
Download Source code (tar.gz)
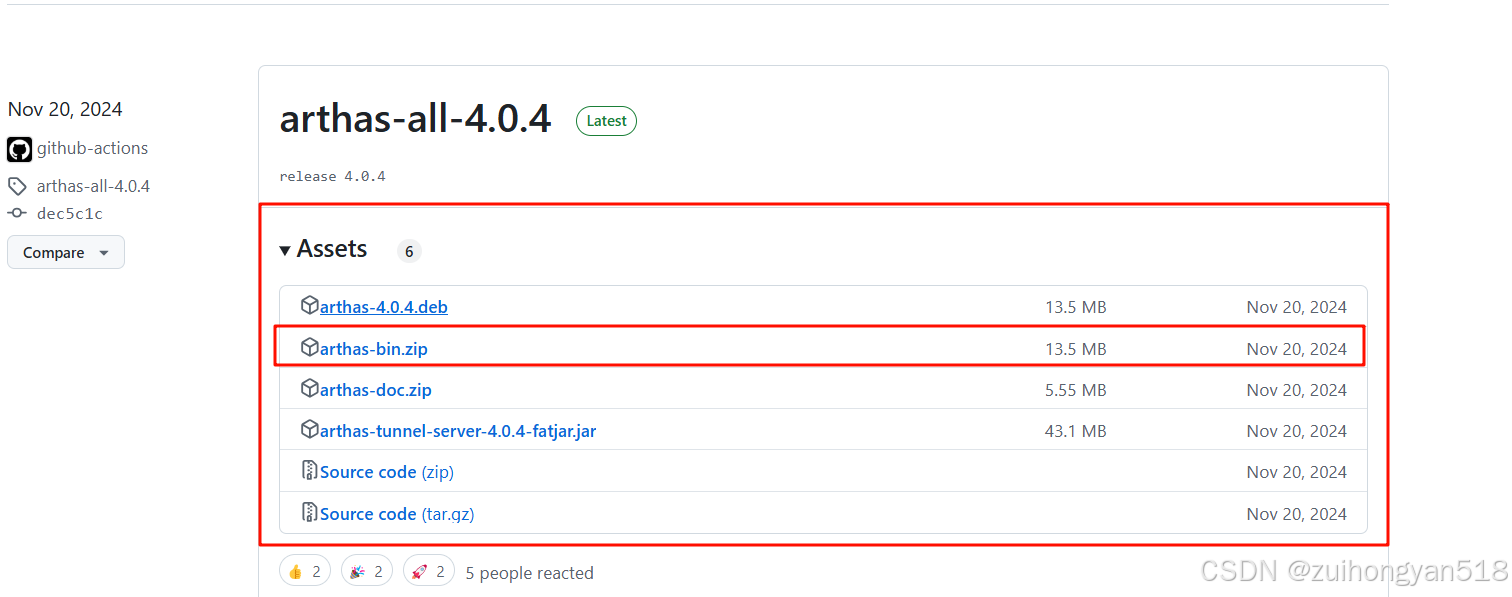coord(397,514)
